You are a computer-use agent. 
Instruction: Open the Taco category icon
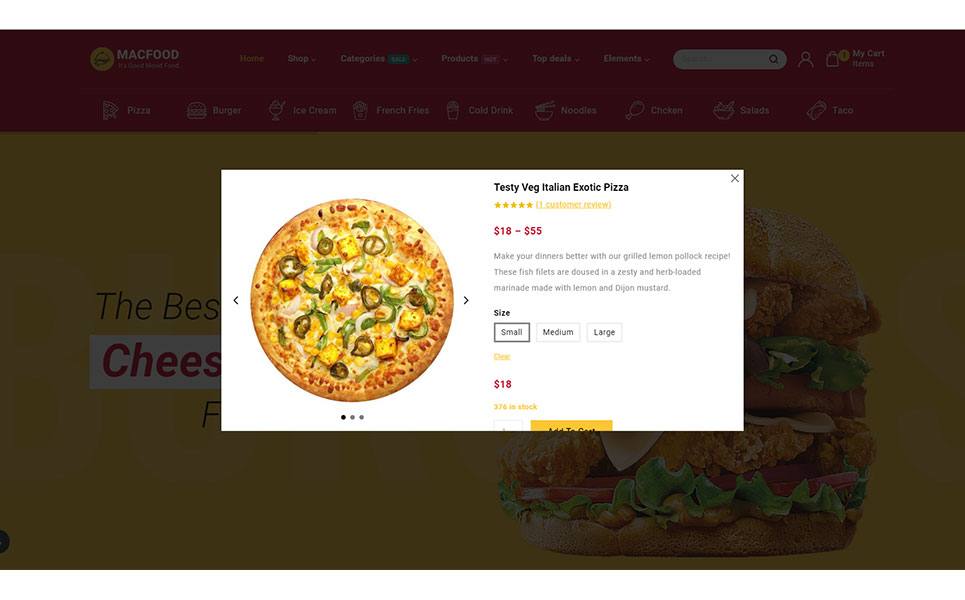pyautogui.click(x=816, y=110)
